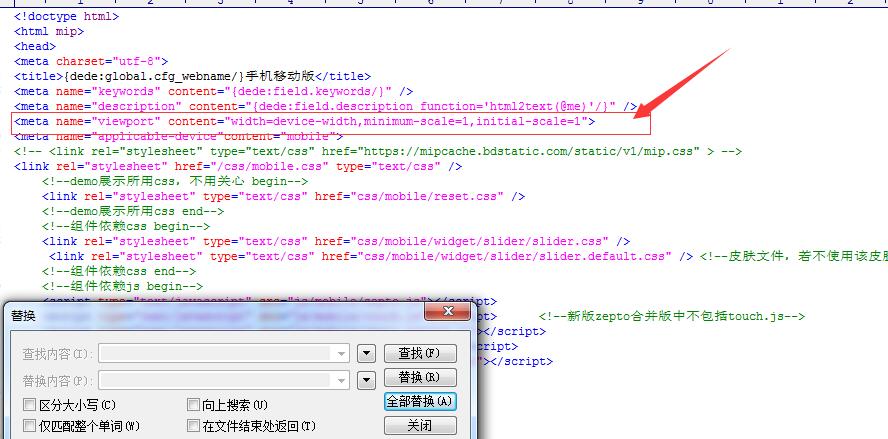Screen dimensions: 888x439
Task: Expand the 替换内容 combo box history arrow
Action: click(343, 379)
